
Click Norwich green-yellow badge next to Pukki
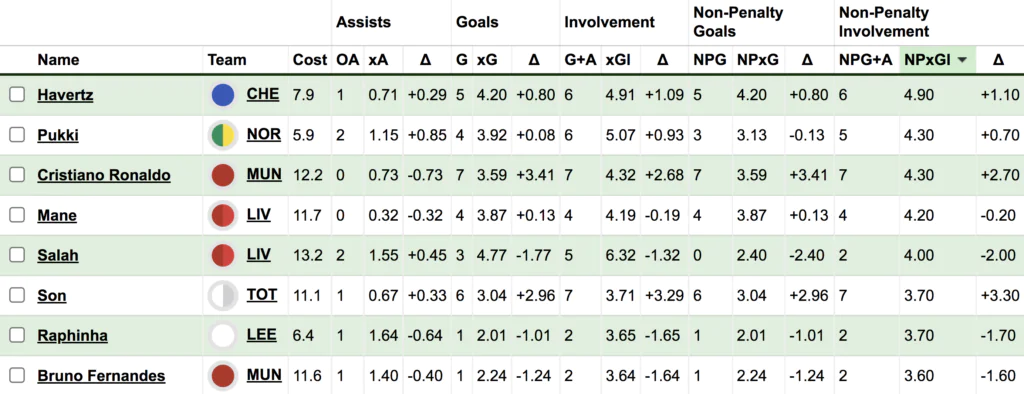[x=223, y=135]
